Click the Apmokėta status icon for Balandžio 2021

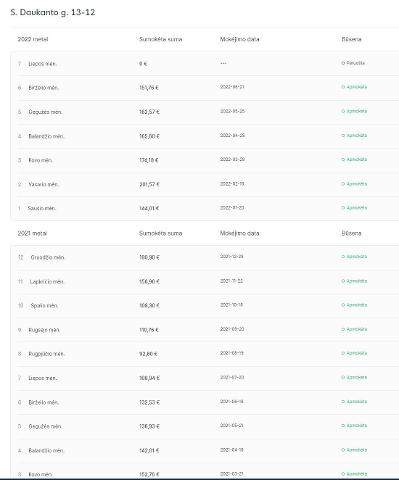343,450
